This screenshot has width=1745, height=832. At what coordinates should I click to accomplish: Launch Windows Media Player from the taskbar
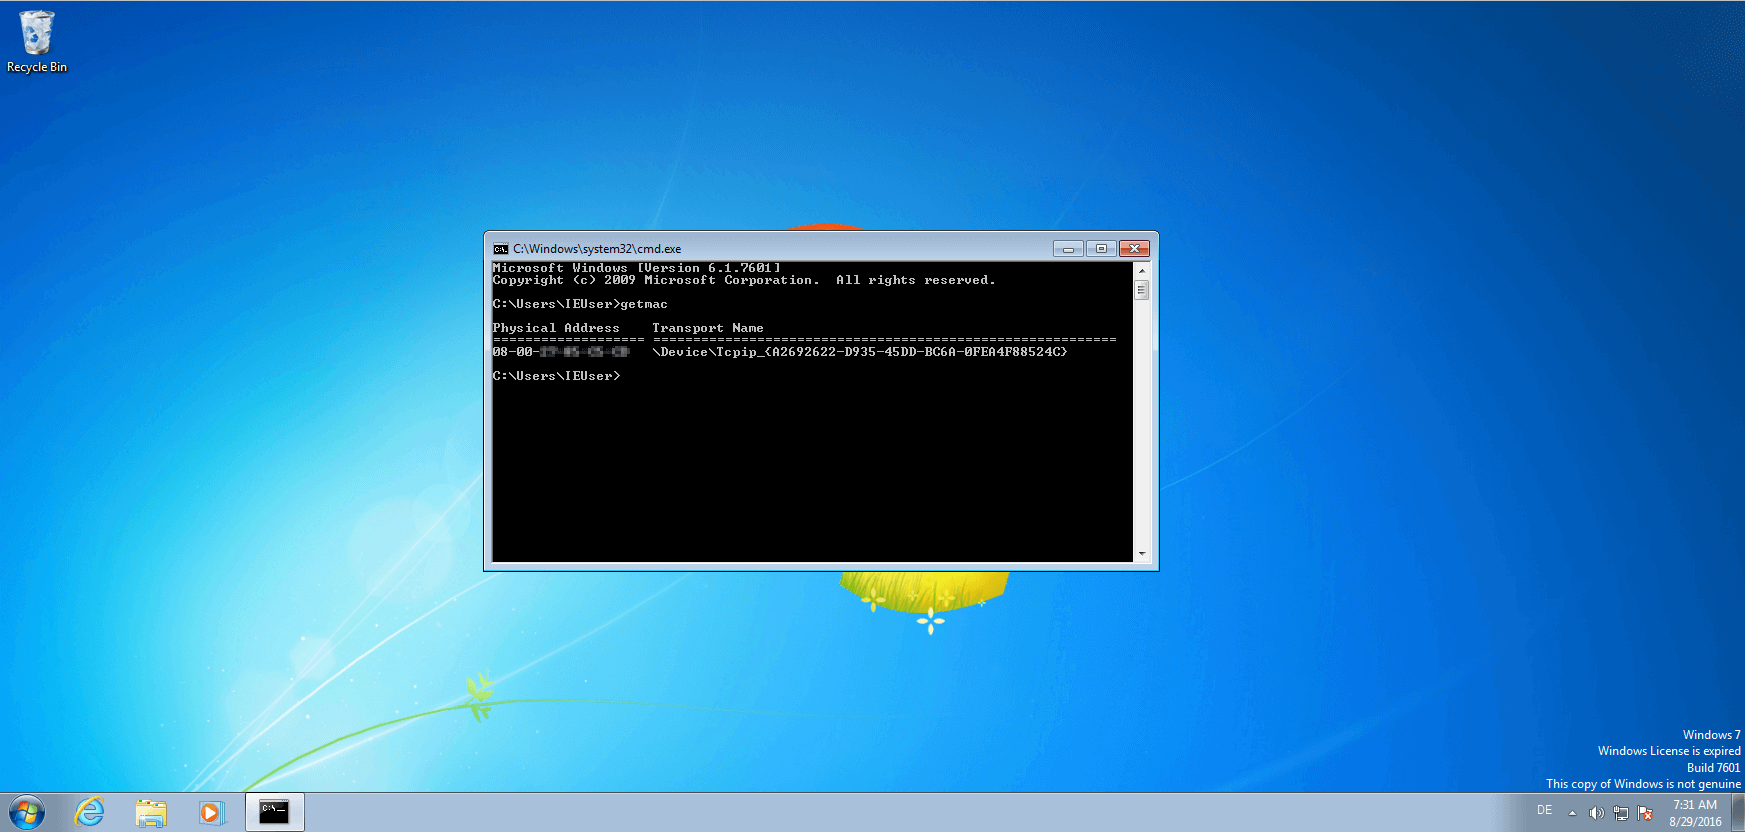click(211, 812)
